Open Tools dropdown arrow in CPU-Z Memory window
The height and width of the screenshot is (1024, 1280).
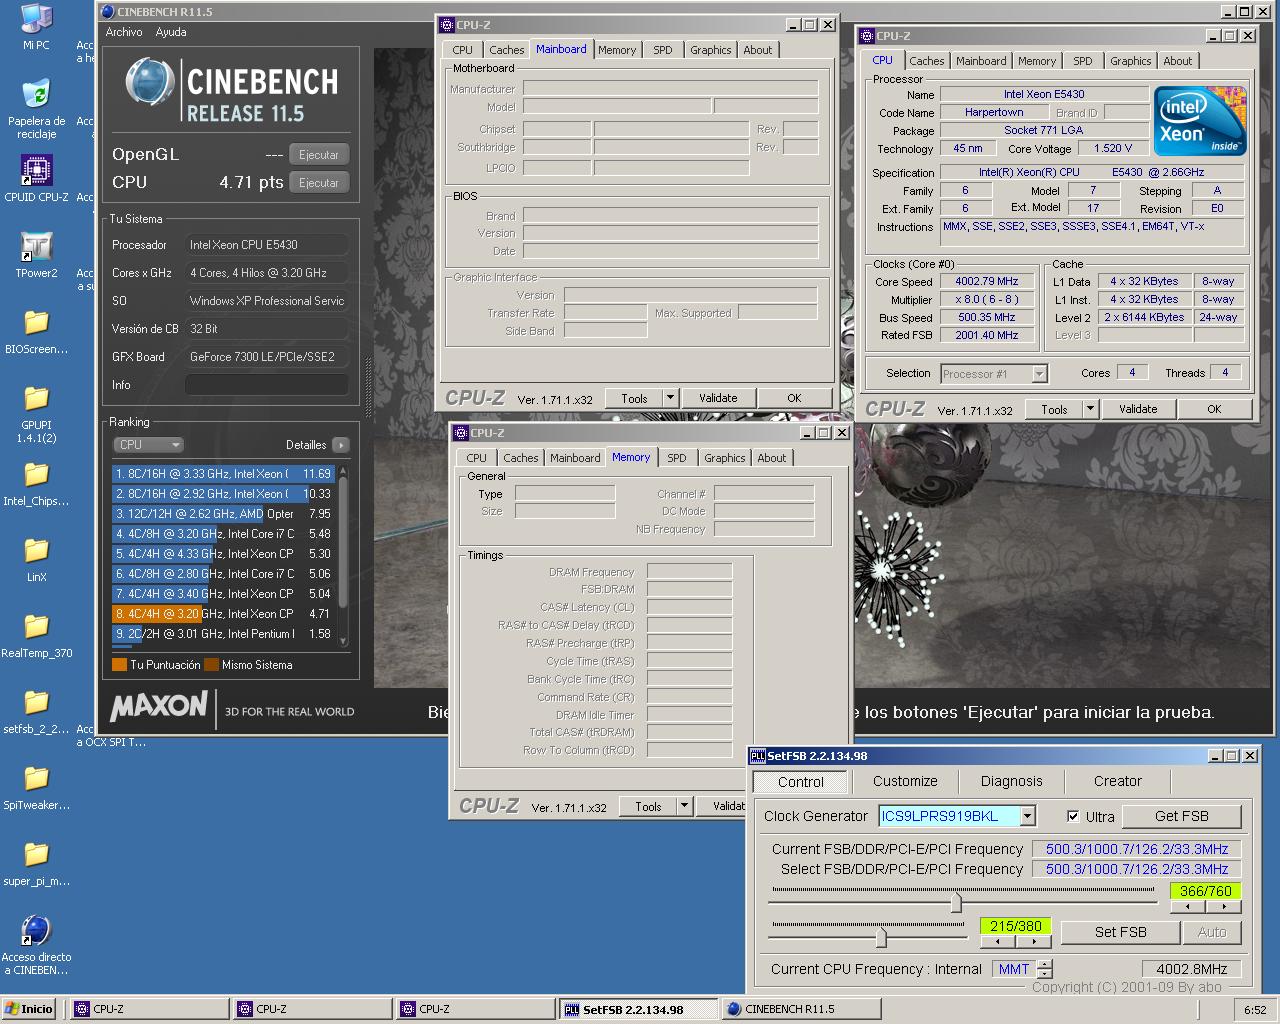685,806
